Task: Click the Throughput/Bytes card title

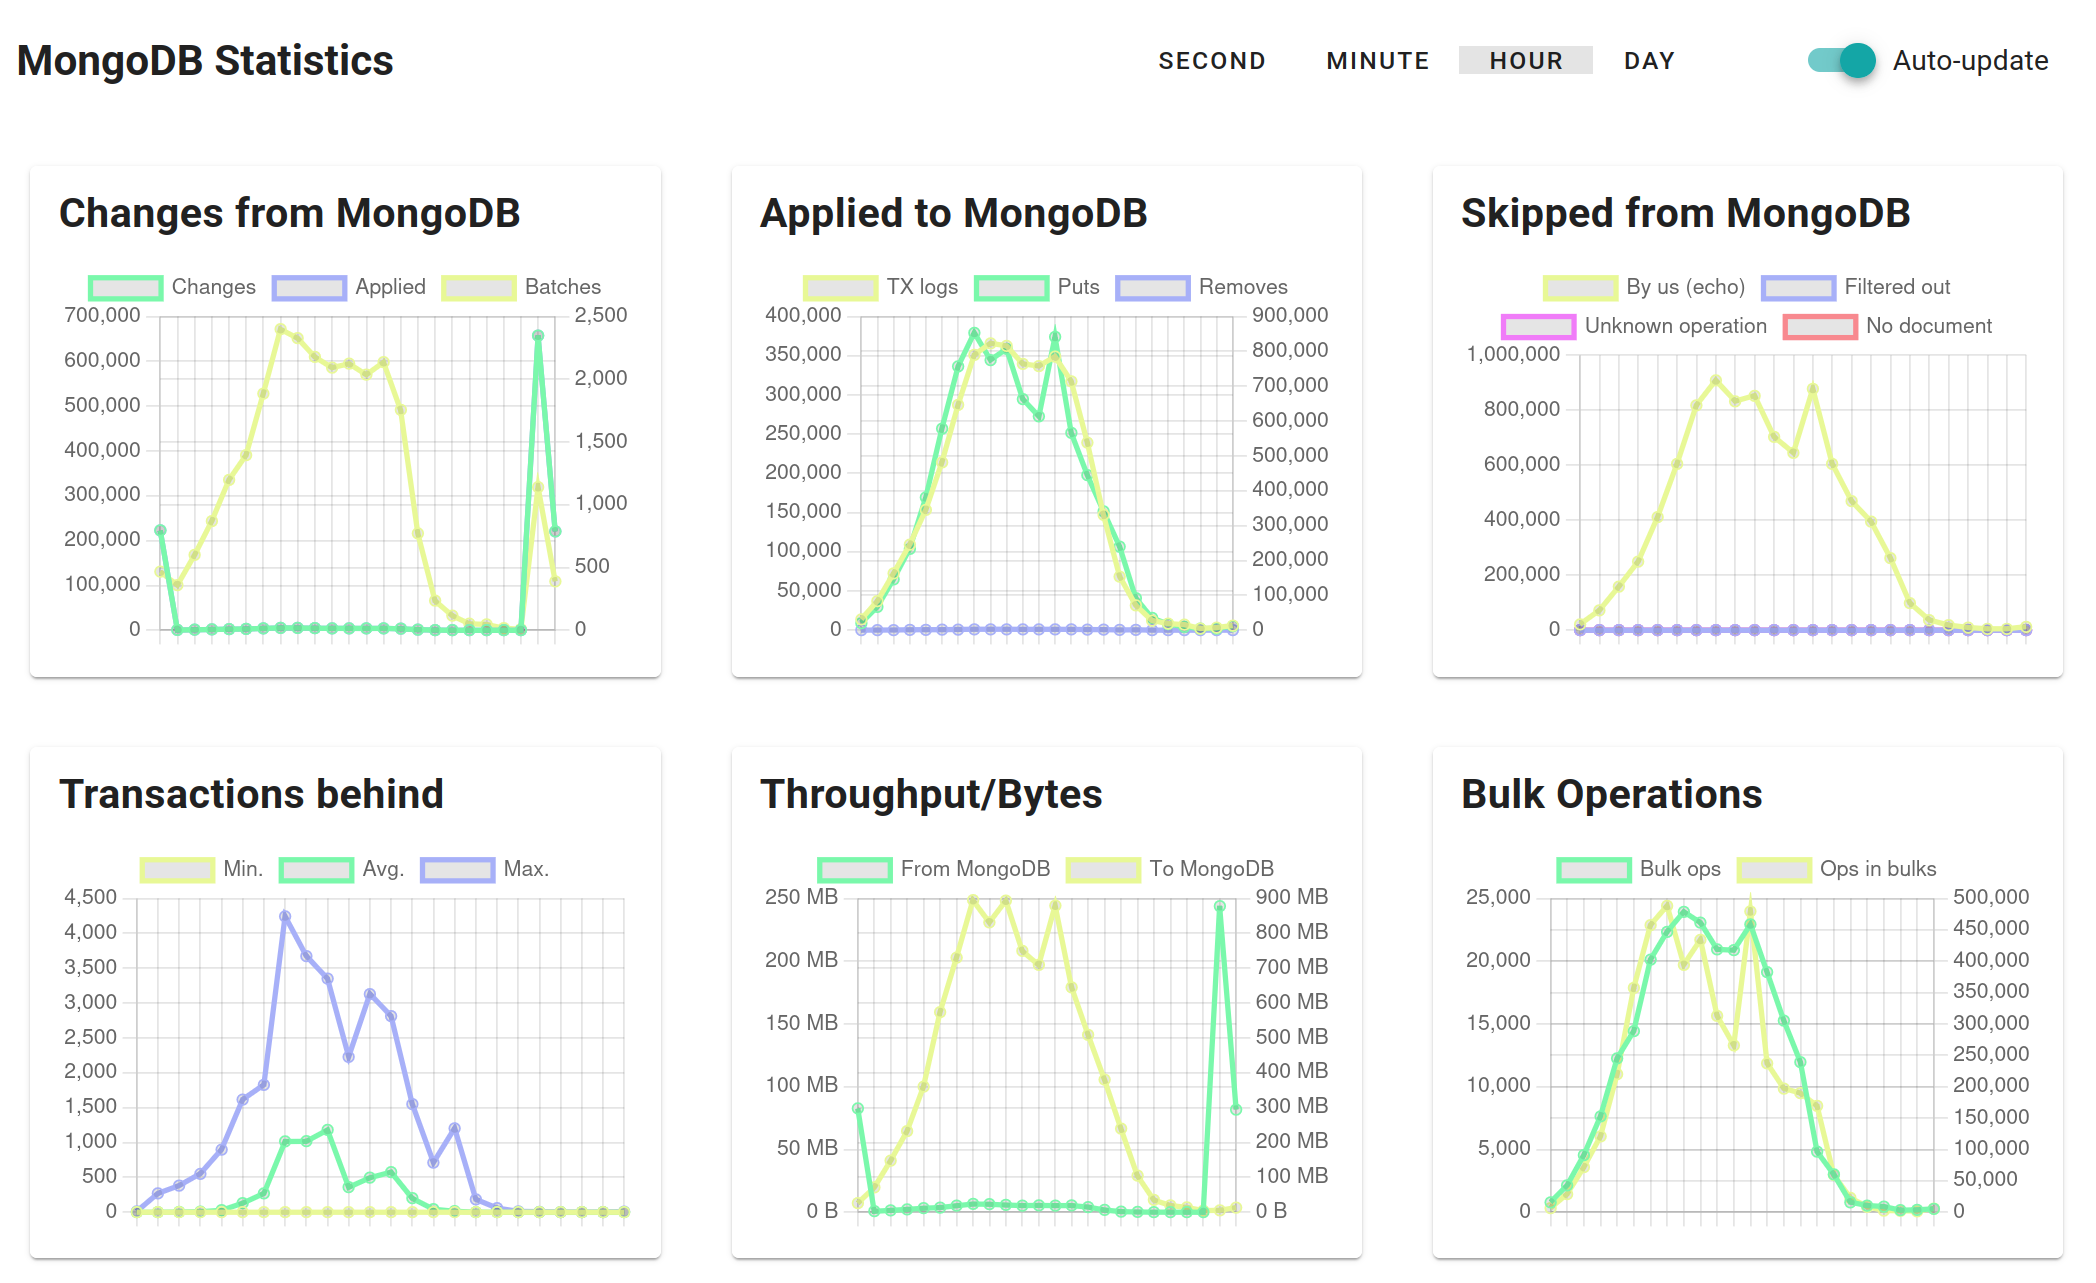Action: point(931,794)
